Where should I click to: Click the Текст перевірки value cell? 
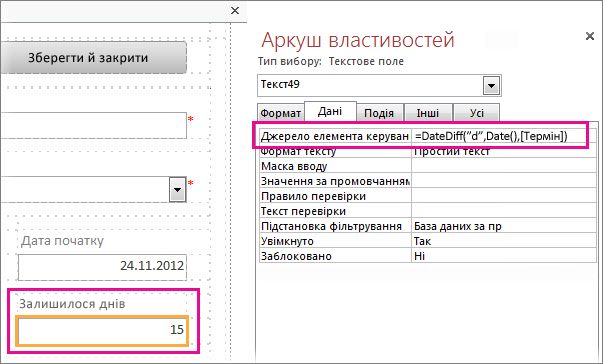tap(504, 211)
